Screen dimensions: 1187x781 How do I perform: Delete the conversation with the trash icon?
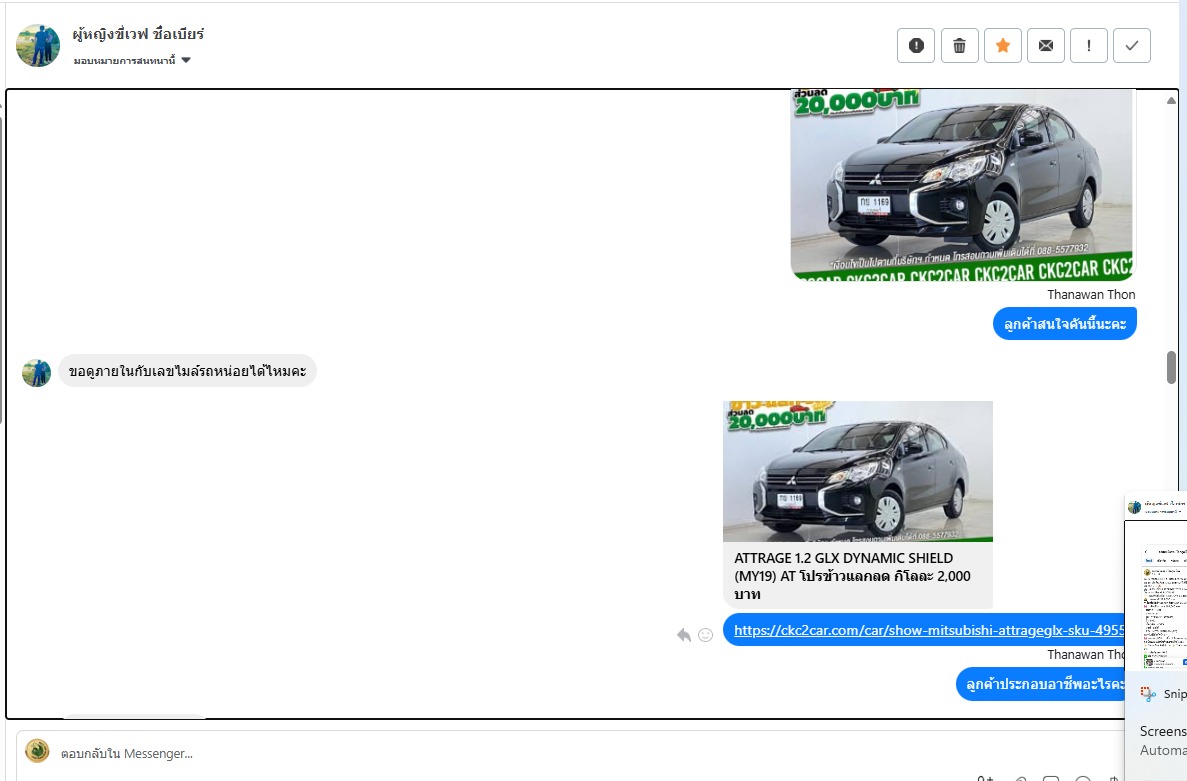coord(959,45)
